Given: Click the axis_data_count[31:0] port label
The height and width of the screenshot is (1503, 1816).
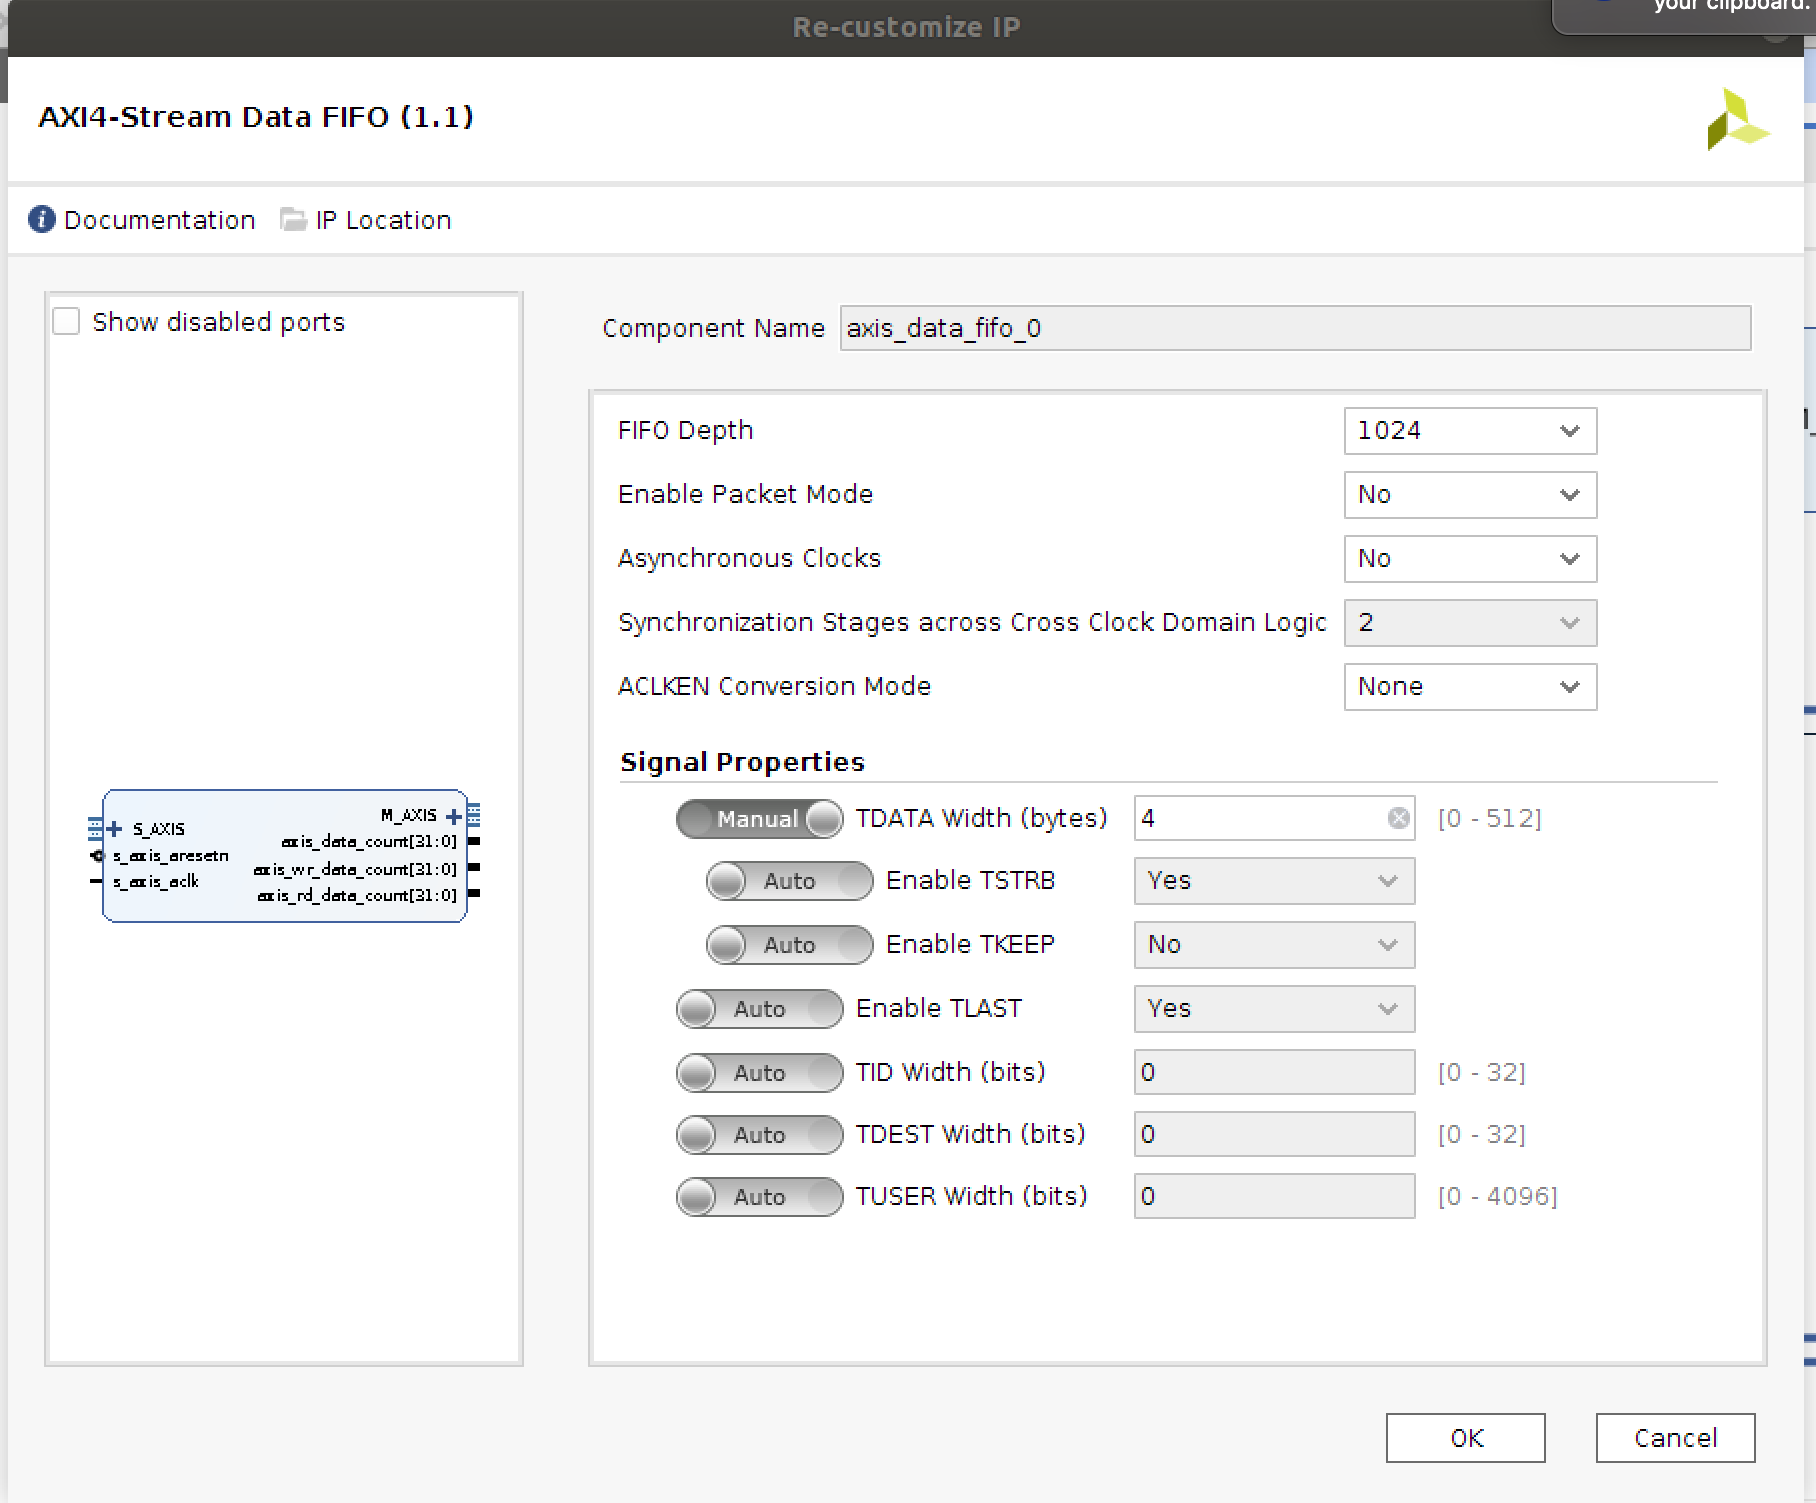Looking at the screenshot, I should point(369,842).
